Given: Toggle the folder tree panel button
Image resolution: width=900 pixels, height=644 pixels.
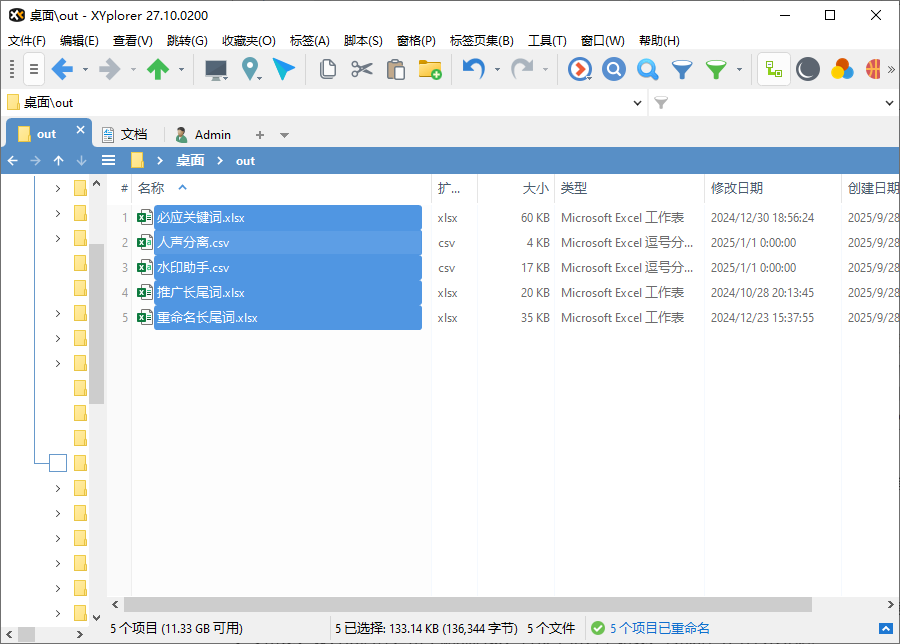Looking at the screenshot, I should click(x=773, y=69).
